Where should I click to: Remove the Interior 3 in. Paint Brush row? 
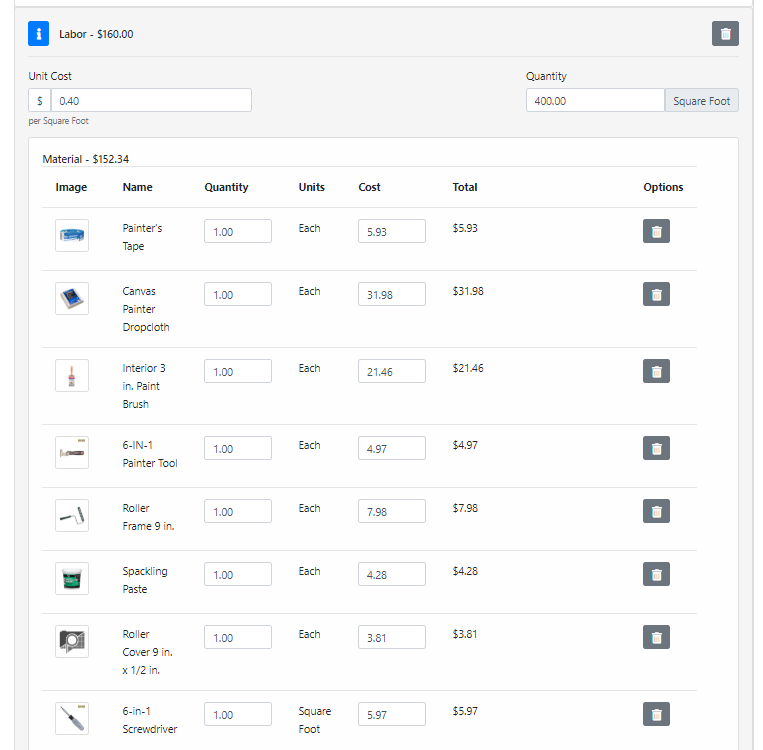pos(656,371)
